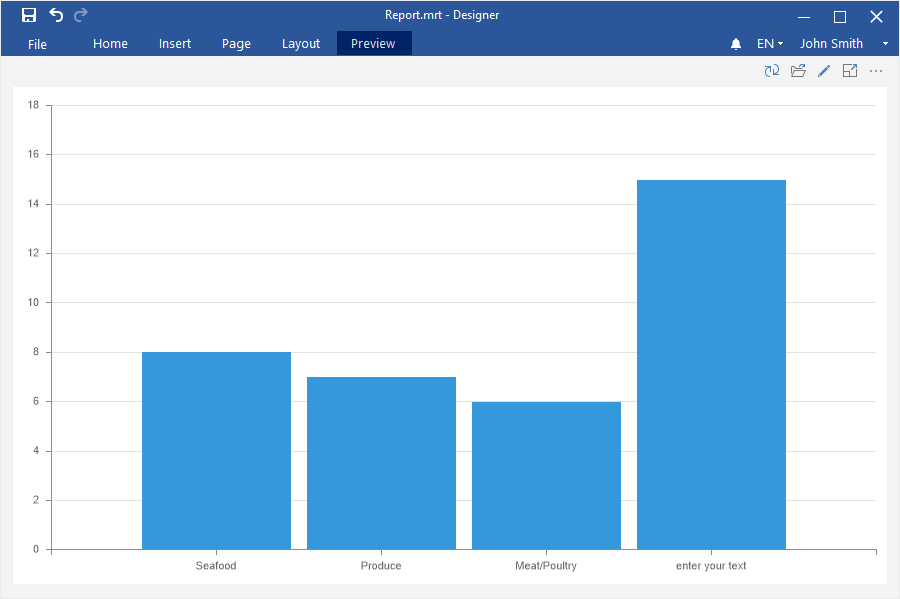This screenshot has height=599, width=900.
Task: Refresh the chart preview
Action: click(771, 71)
